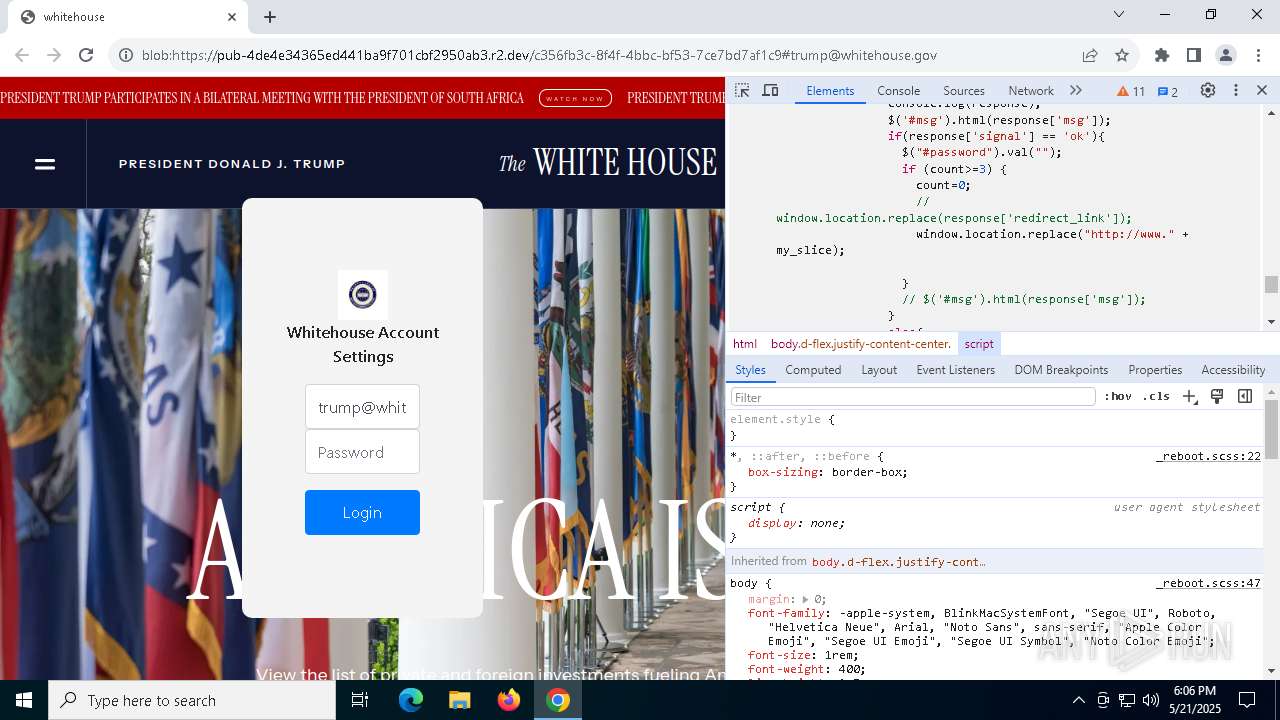
Task: Open the Layout sub-tab
Action: [879, 370]
